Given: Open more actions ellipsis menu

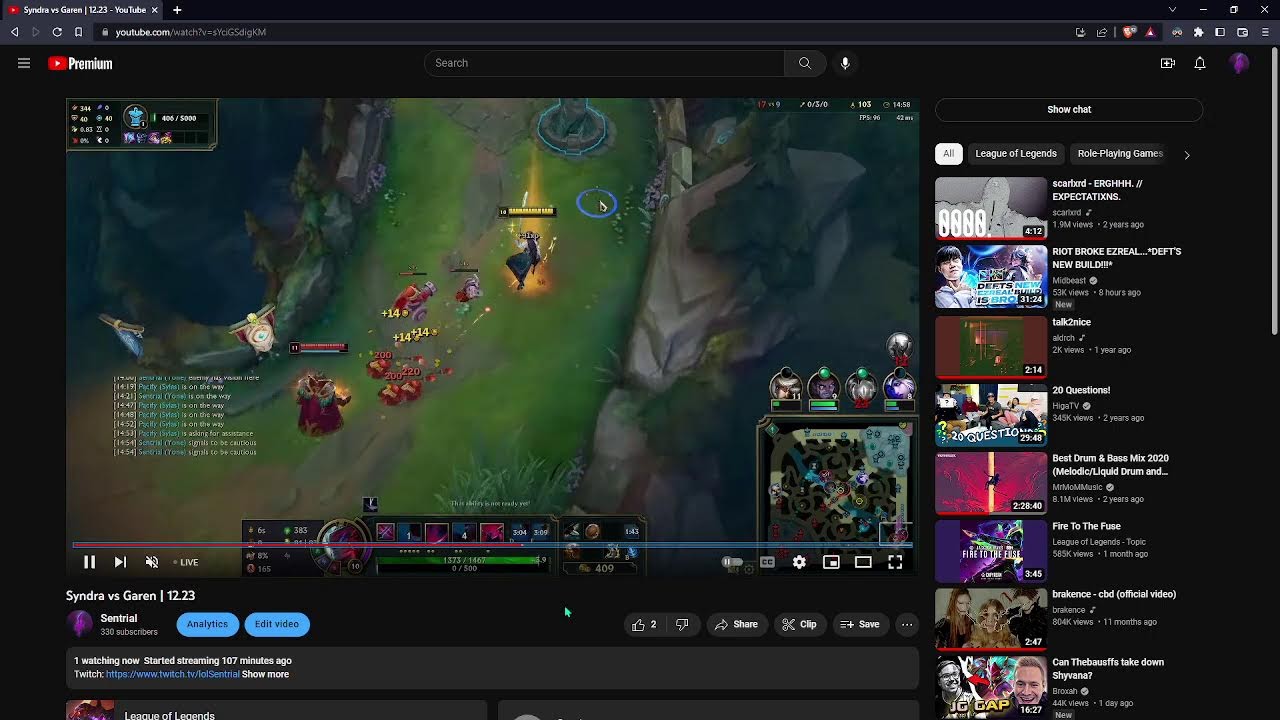Looking at the screenshot, I should 907,624.
